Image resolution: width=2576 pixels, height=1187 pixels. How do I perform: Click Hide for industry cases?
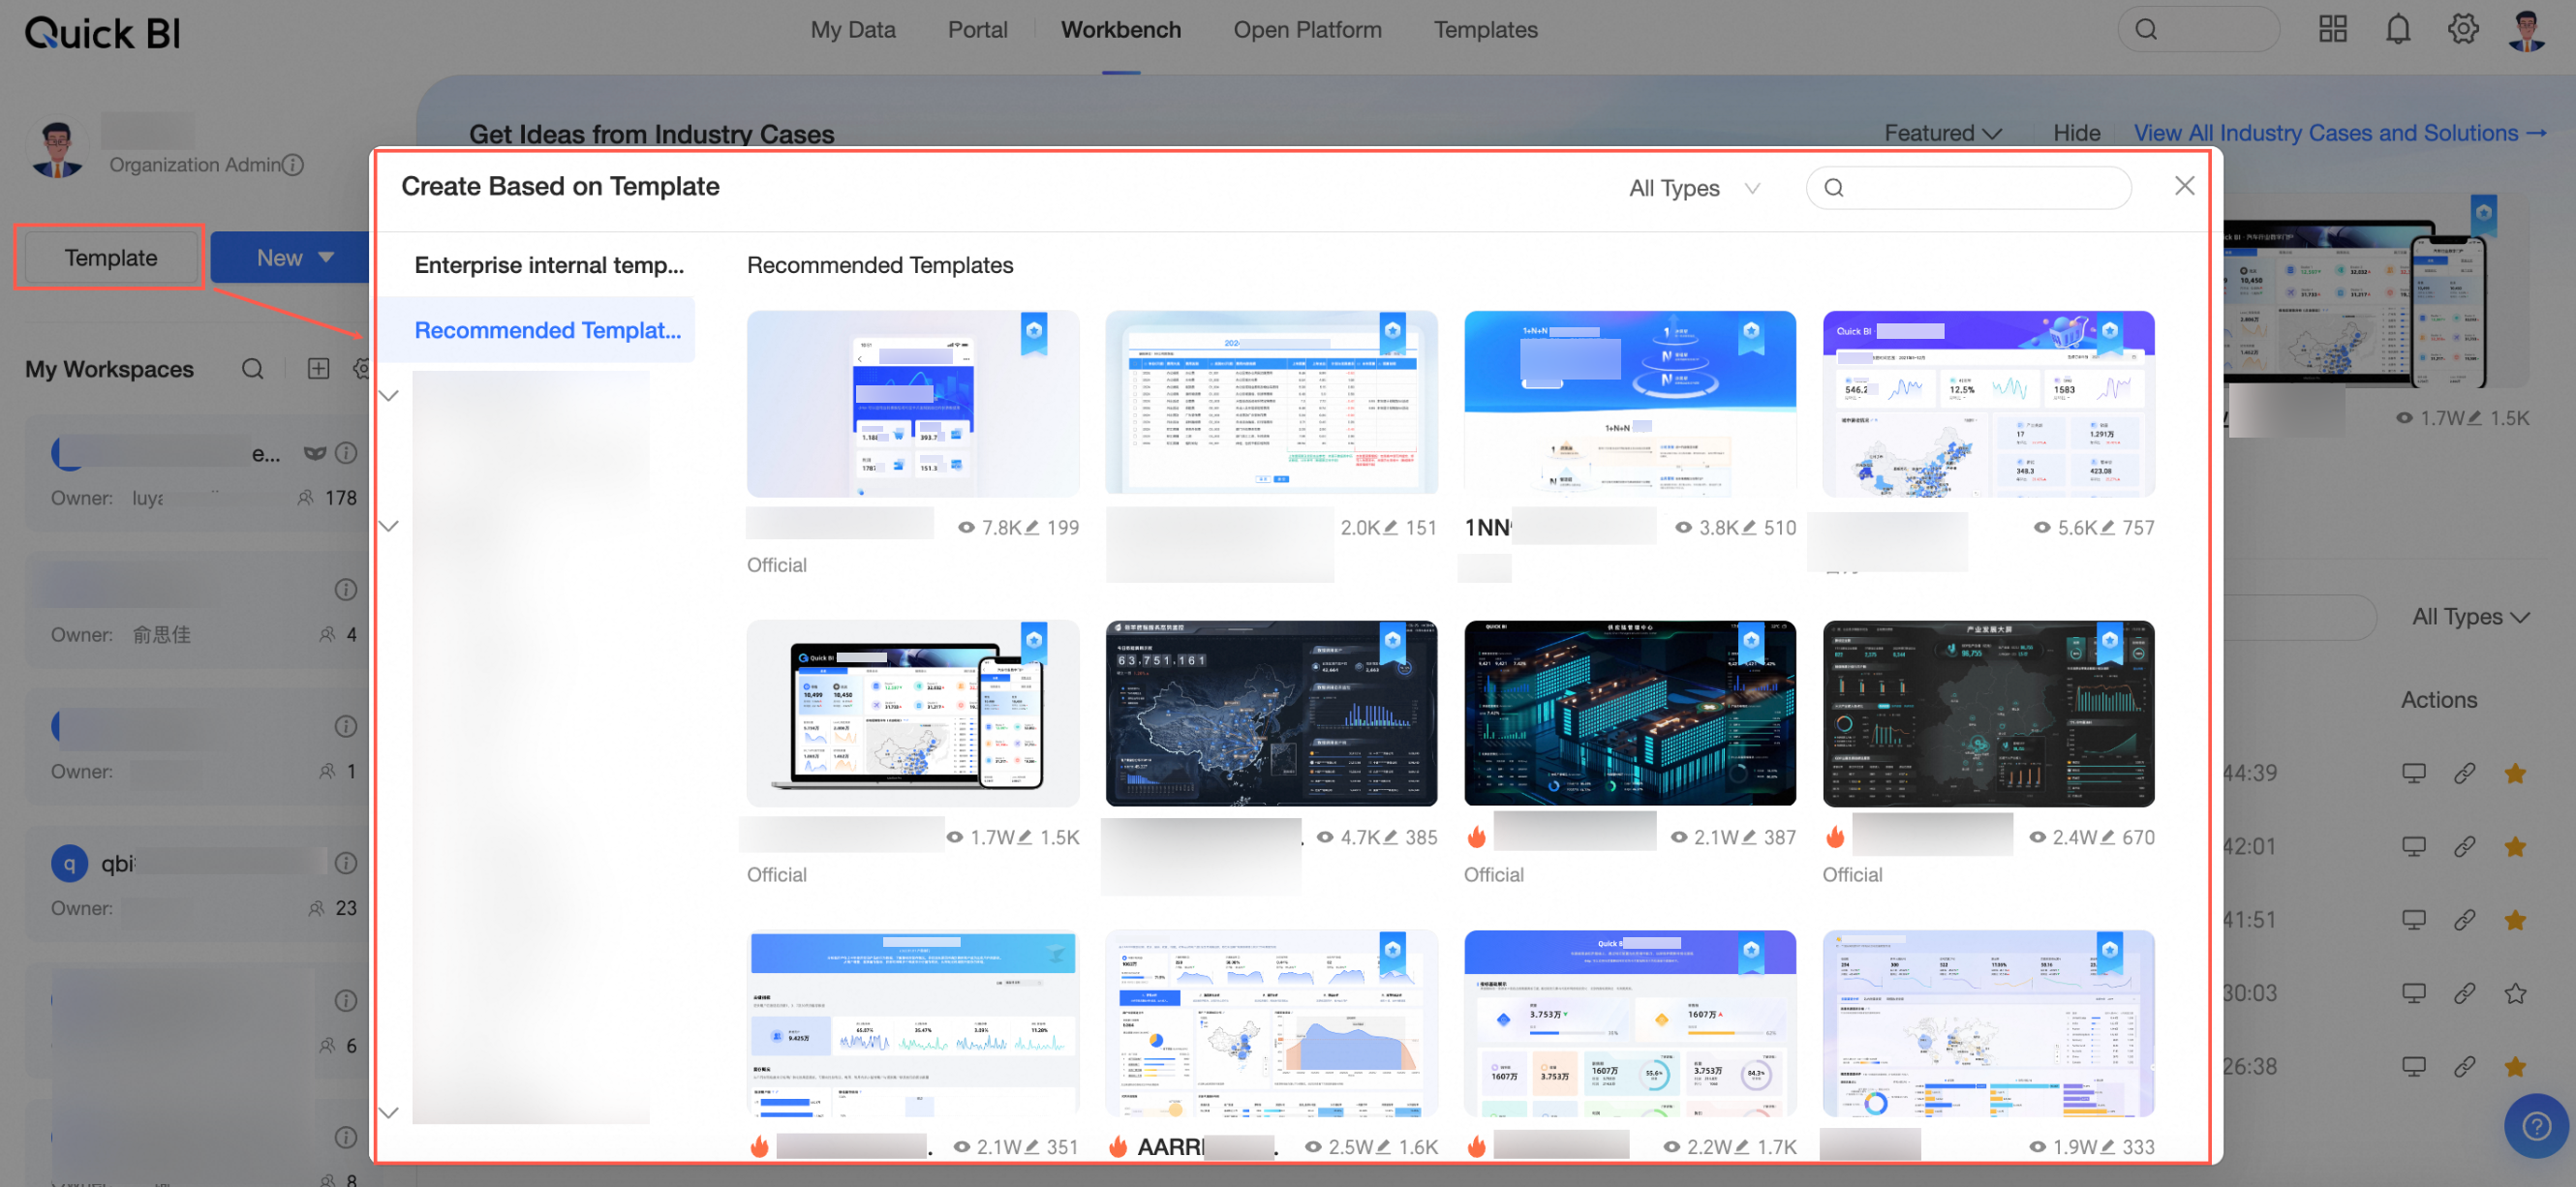[2076, 133]
